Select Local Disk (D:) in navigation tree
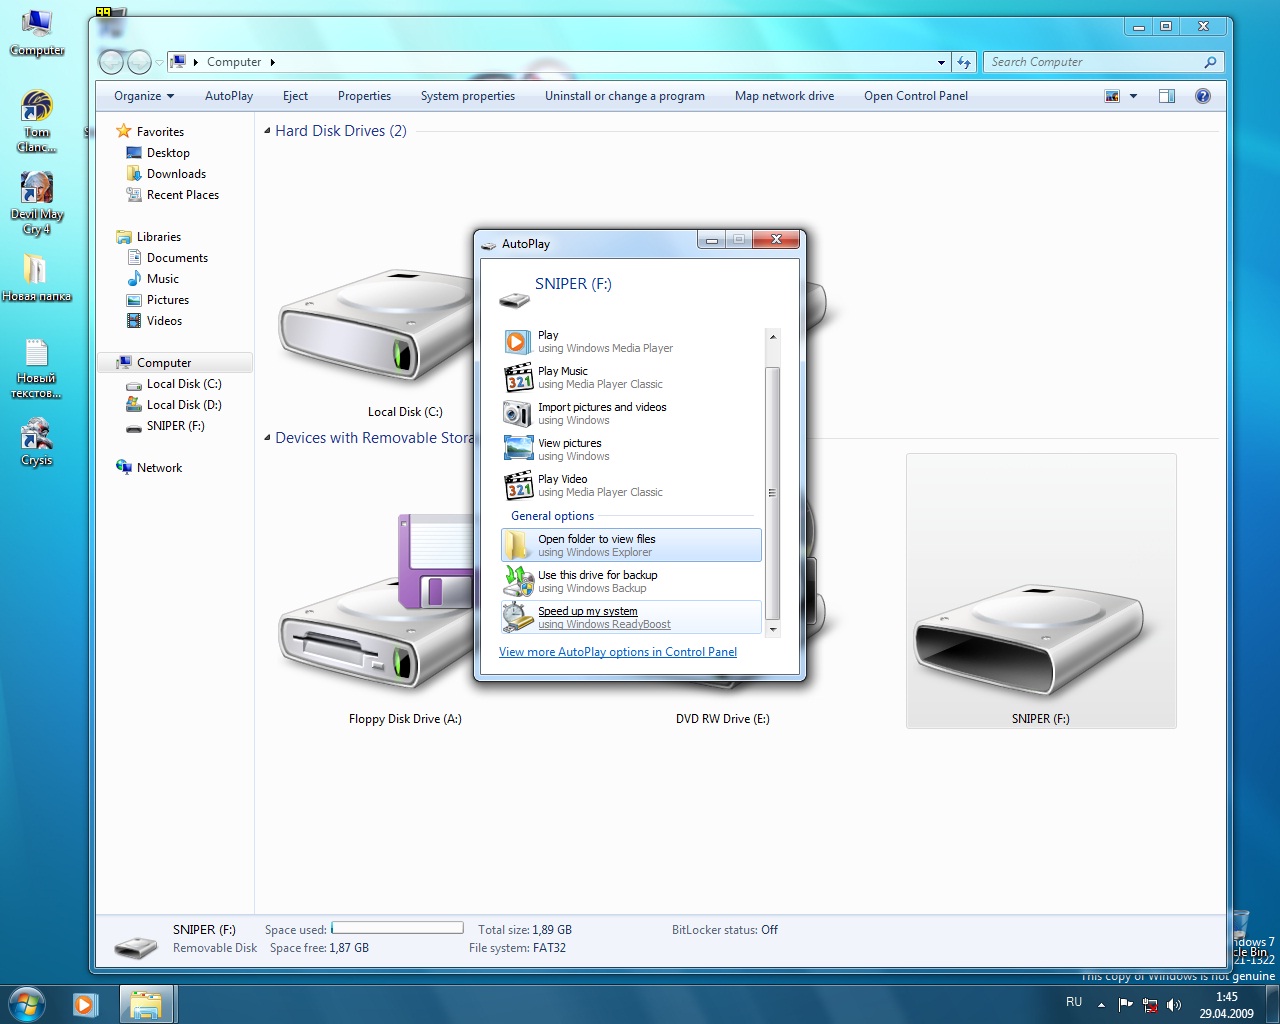The width and height of the screenshot is (1280, 1024). pos(184,405)
